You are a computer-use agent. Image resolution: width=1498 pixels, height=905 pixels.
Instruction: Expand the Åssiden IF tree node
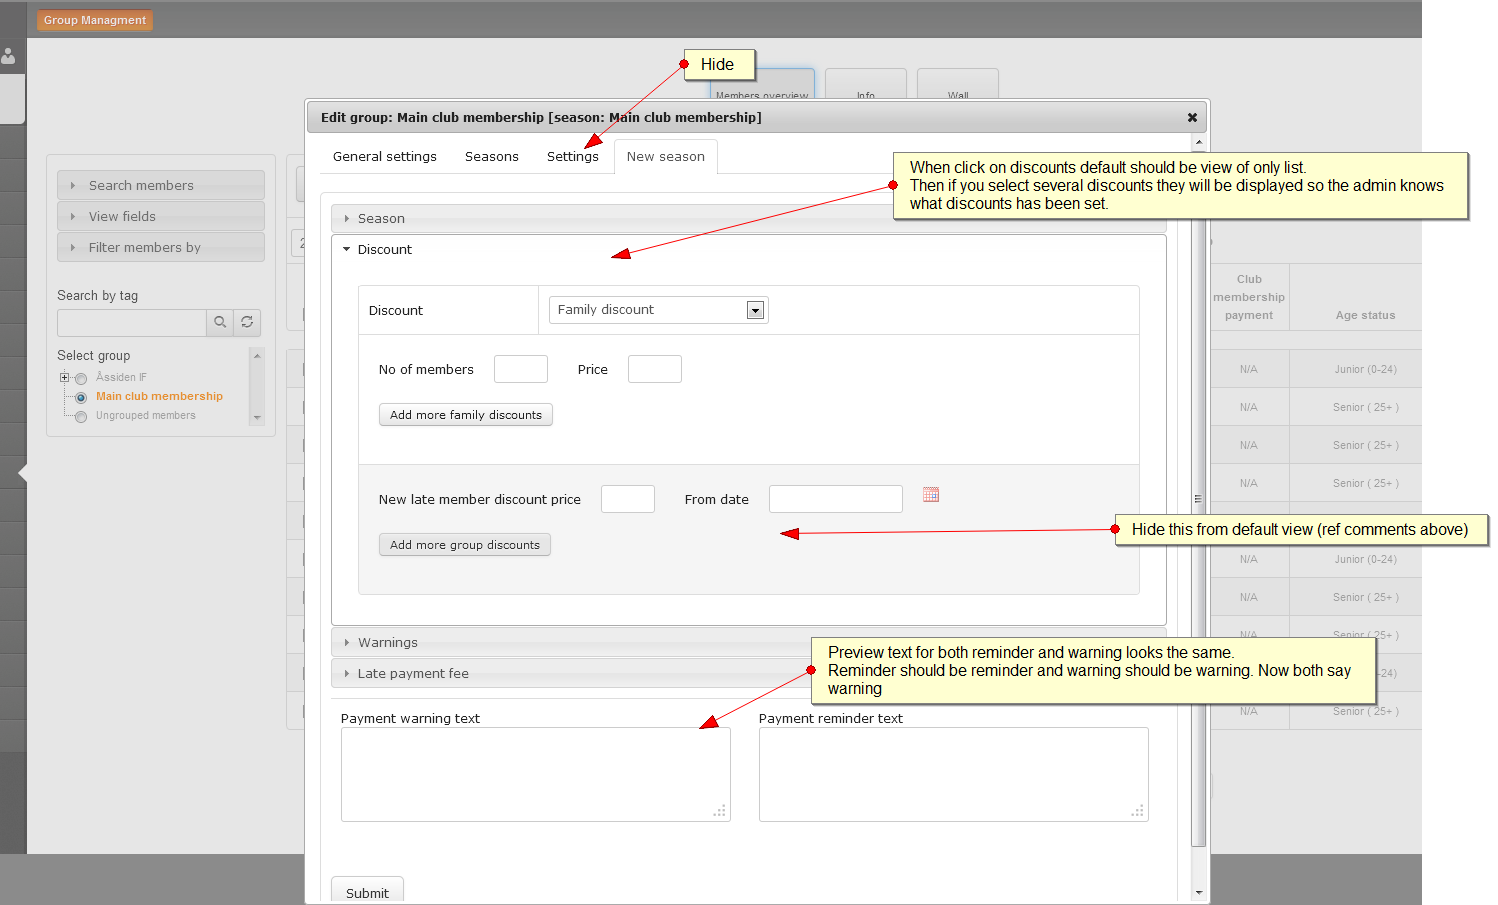coord(64,377)
